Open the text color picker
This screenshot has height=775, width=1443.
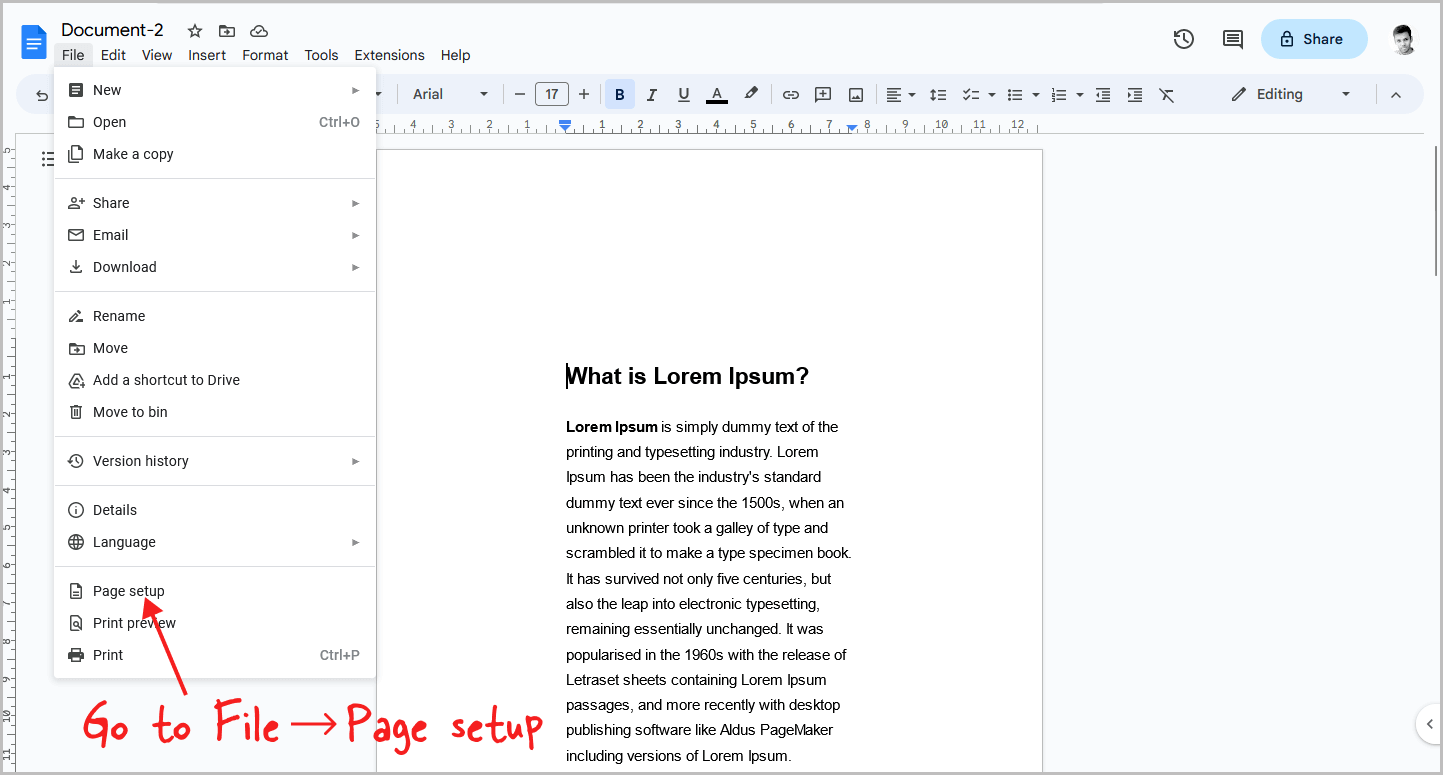(x=716, y=94)
